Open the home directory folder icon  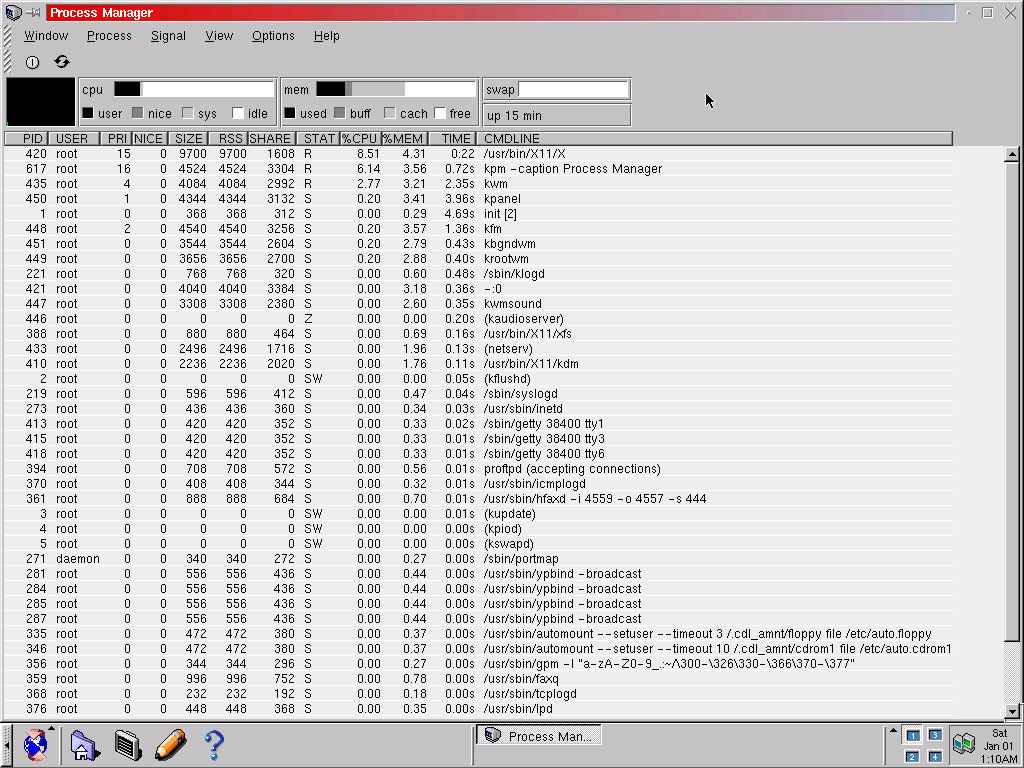pyautogui.click(x=82, y=744)
